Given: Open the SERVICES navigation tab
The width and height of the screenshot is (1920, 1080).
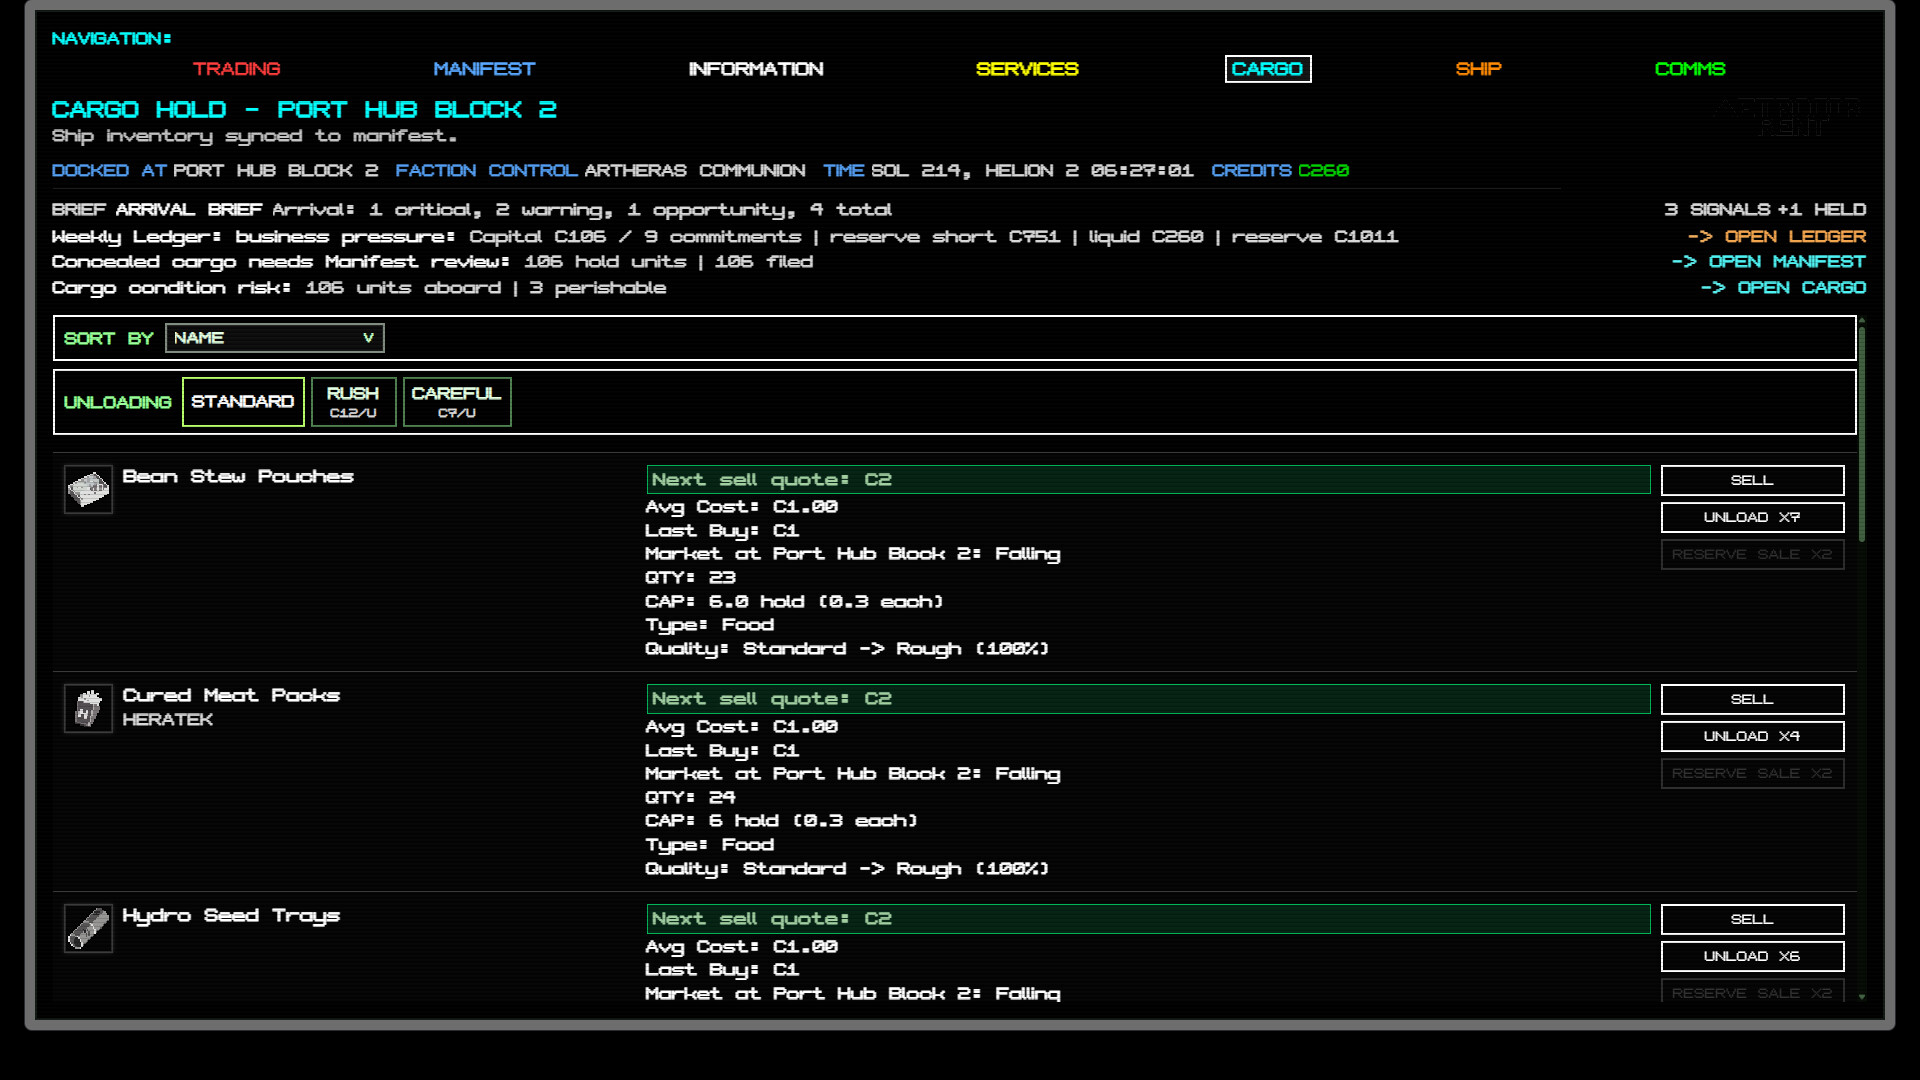Looking at the screenshot, I should point(1027,69).
